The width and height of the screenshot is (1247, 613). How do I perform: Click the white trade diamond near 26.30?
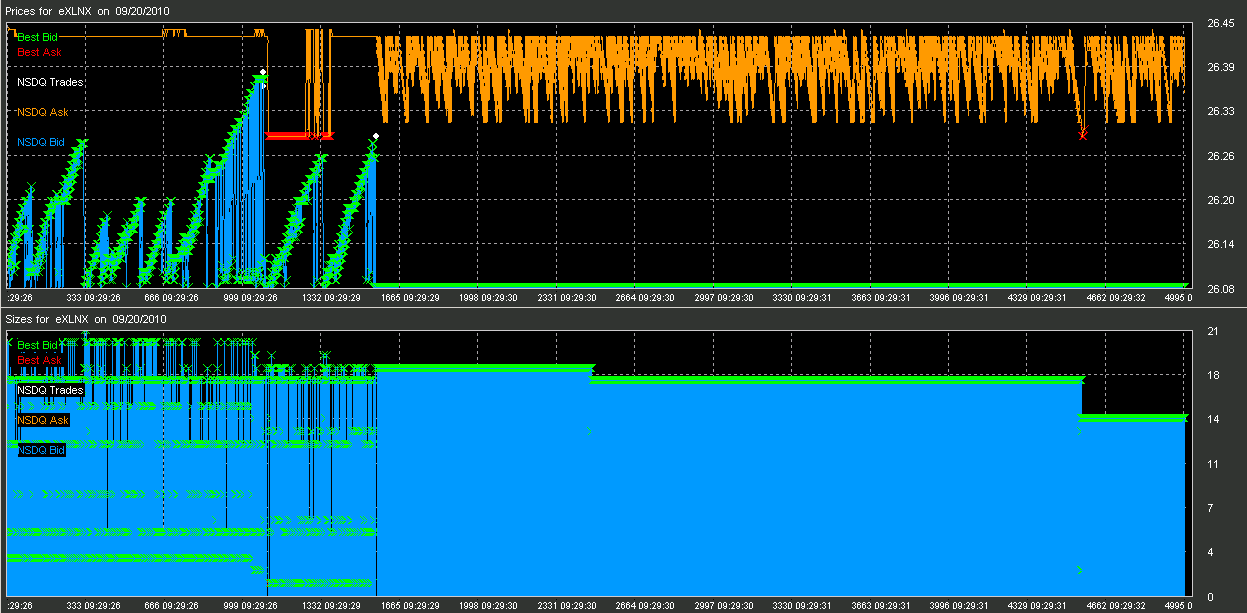pyautogui.click(x=375, y=136)
